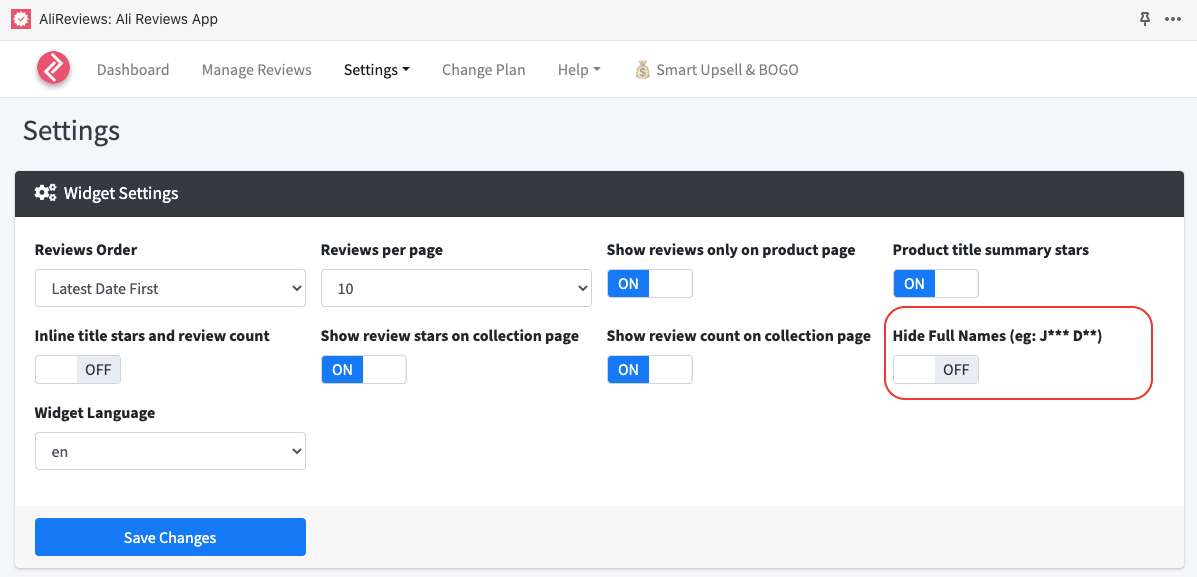Open the three-dot more options menu

(1173, 19)
